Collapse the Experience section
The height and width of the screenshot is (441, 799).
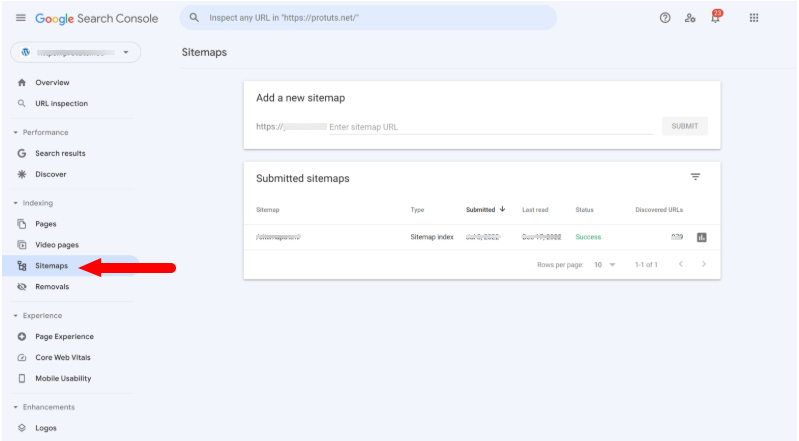38,316
